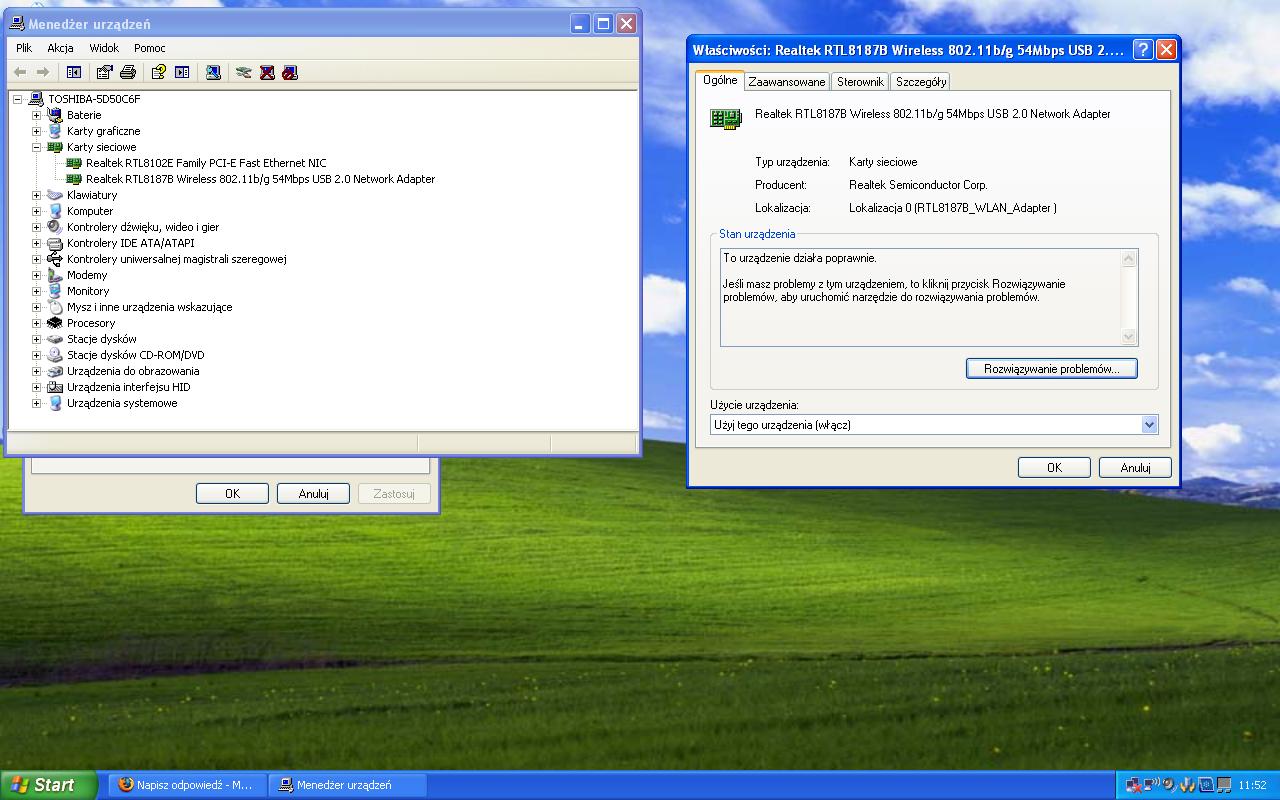The width and height of the screenshot is (1280, 800).
Task: Click OK in the Realtek properties dialog
Action: click(x=1054, y=467)
